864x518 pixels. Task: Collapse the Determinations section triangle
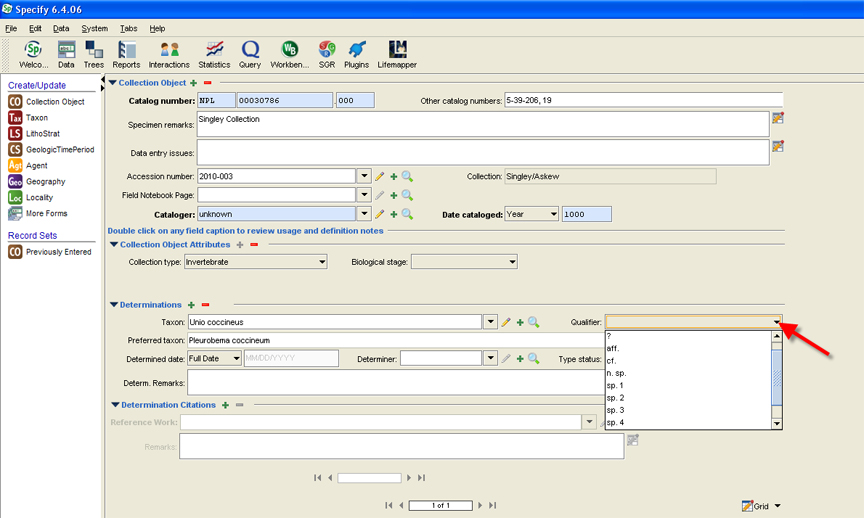point(113,305)
